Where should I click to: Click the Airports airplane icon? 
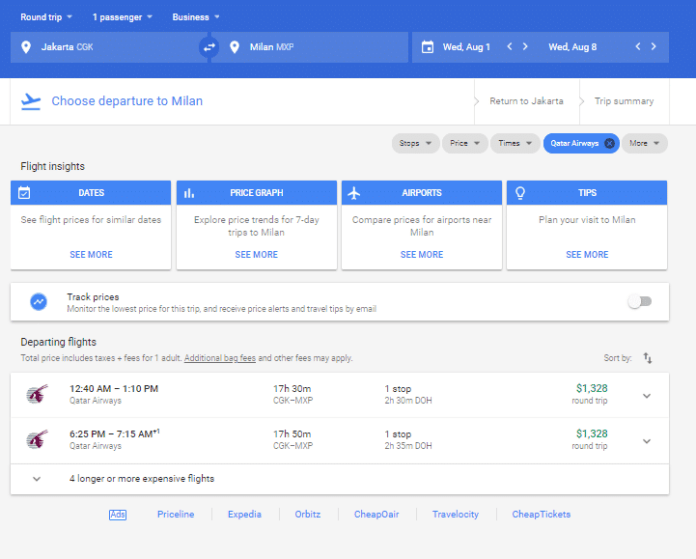pos(354,193)
